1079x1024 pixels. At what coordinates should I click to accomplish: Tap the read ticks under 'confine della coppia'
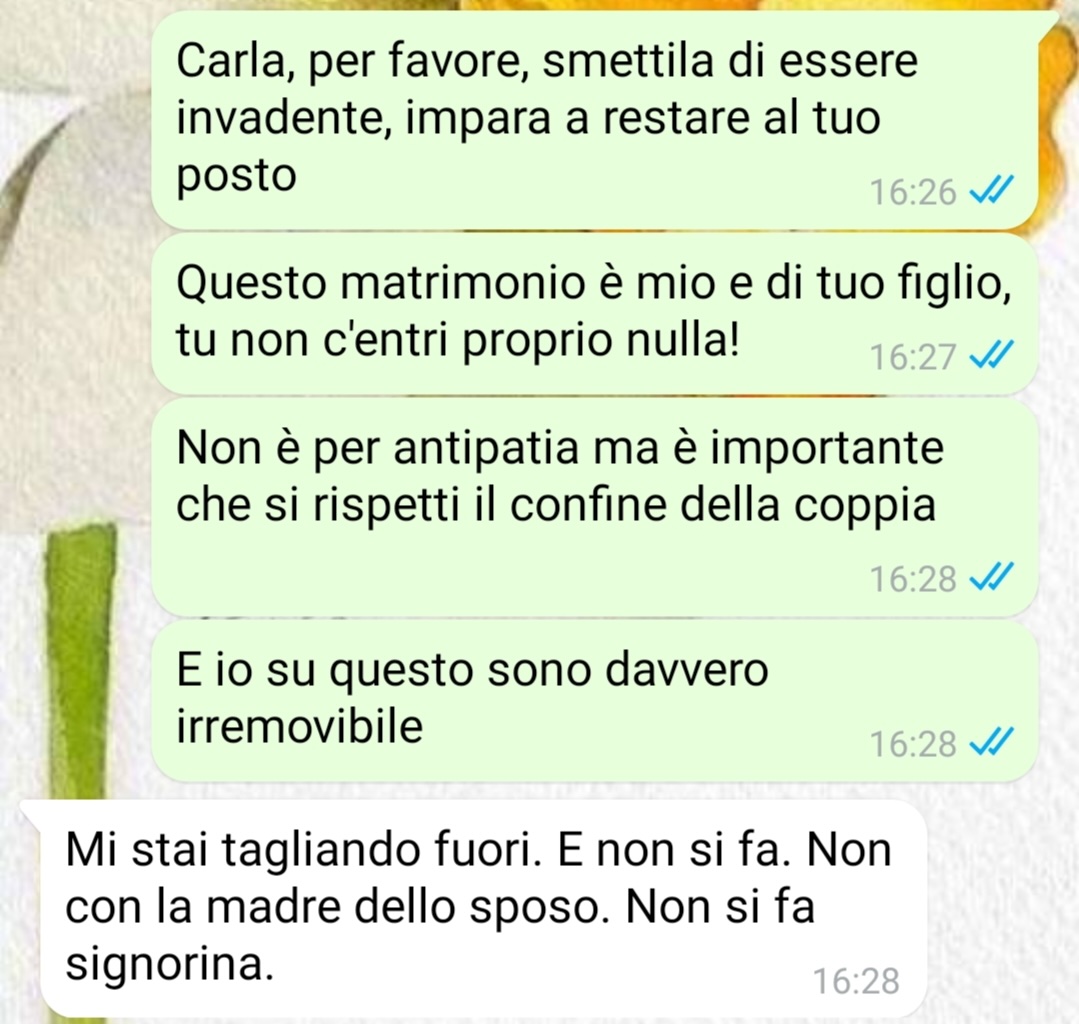pyautogui.click(x=992, y=578)
